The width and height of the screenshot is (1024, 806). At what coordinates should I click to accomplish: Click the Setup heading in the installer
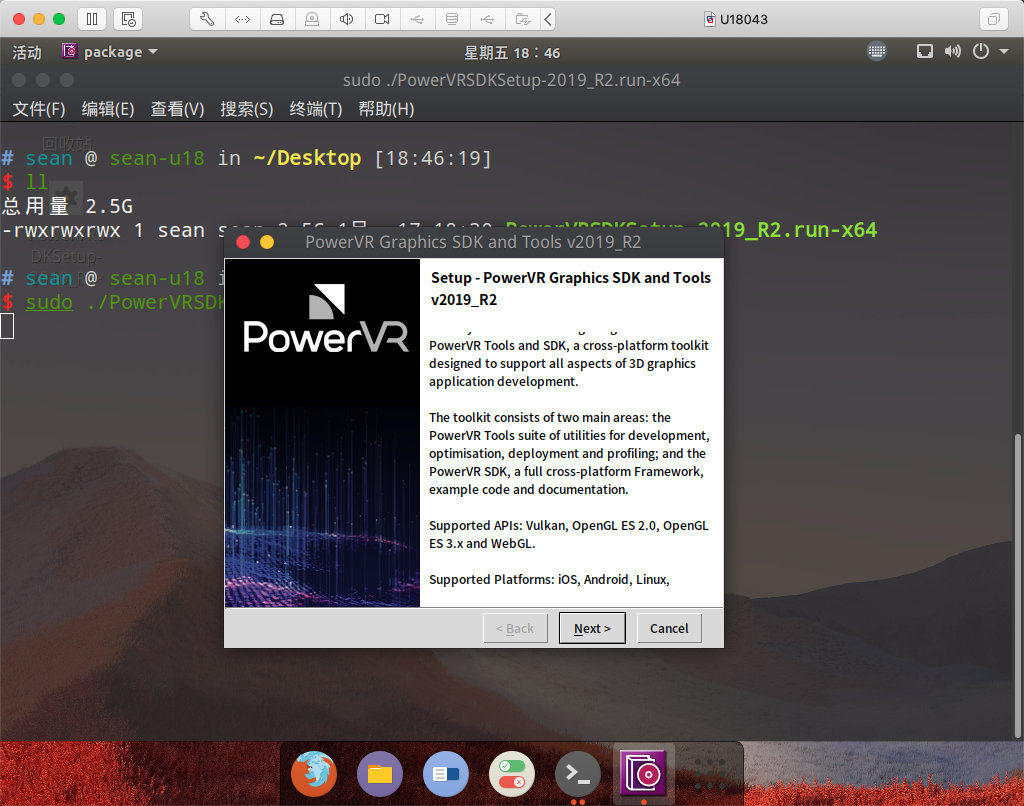pyautogui.click(x=571, y=289)
